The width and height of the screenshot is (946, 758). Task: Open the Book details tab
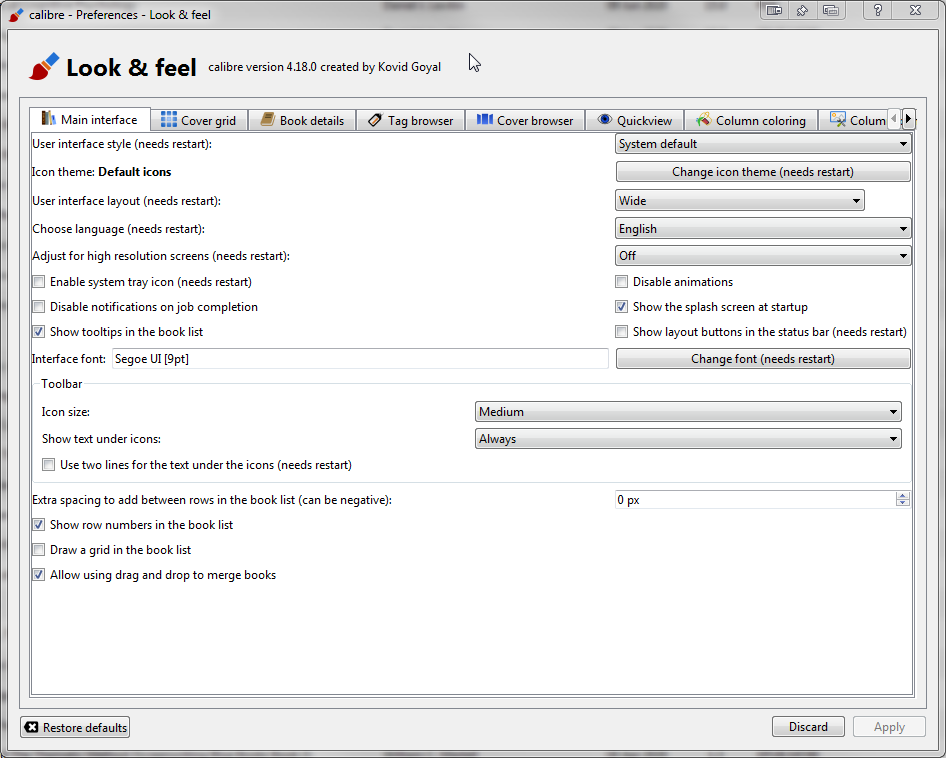tap(302, 120)
